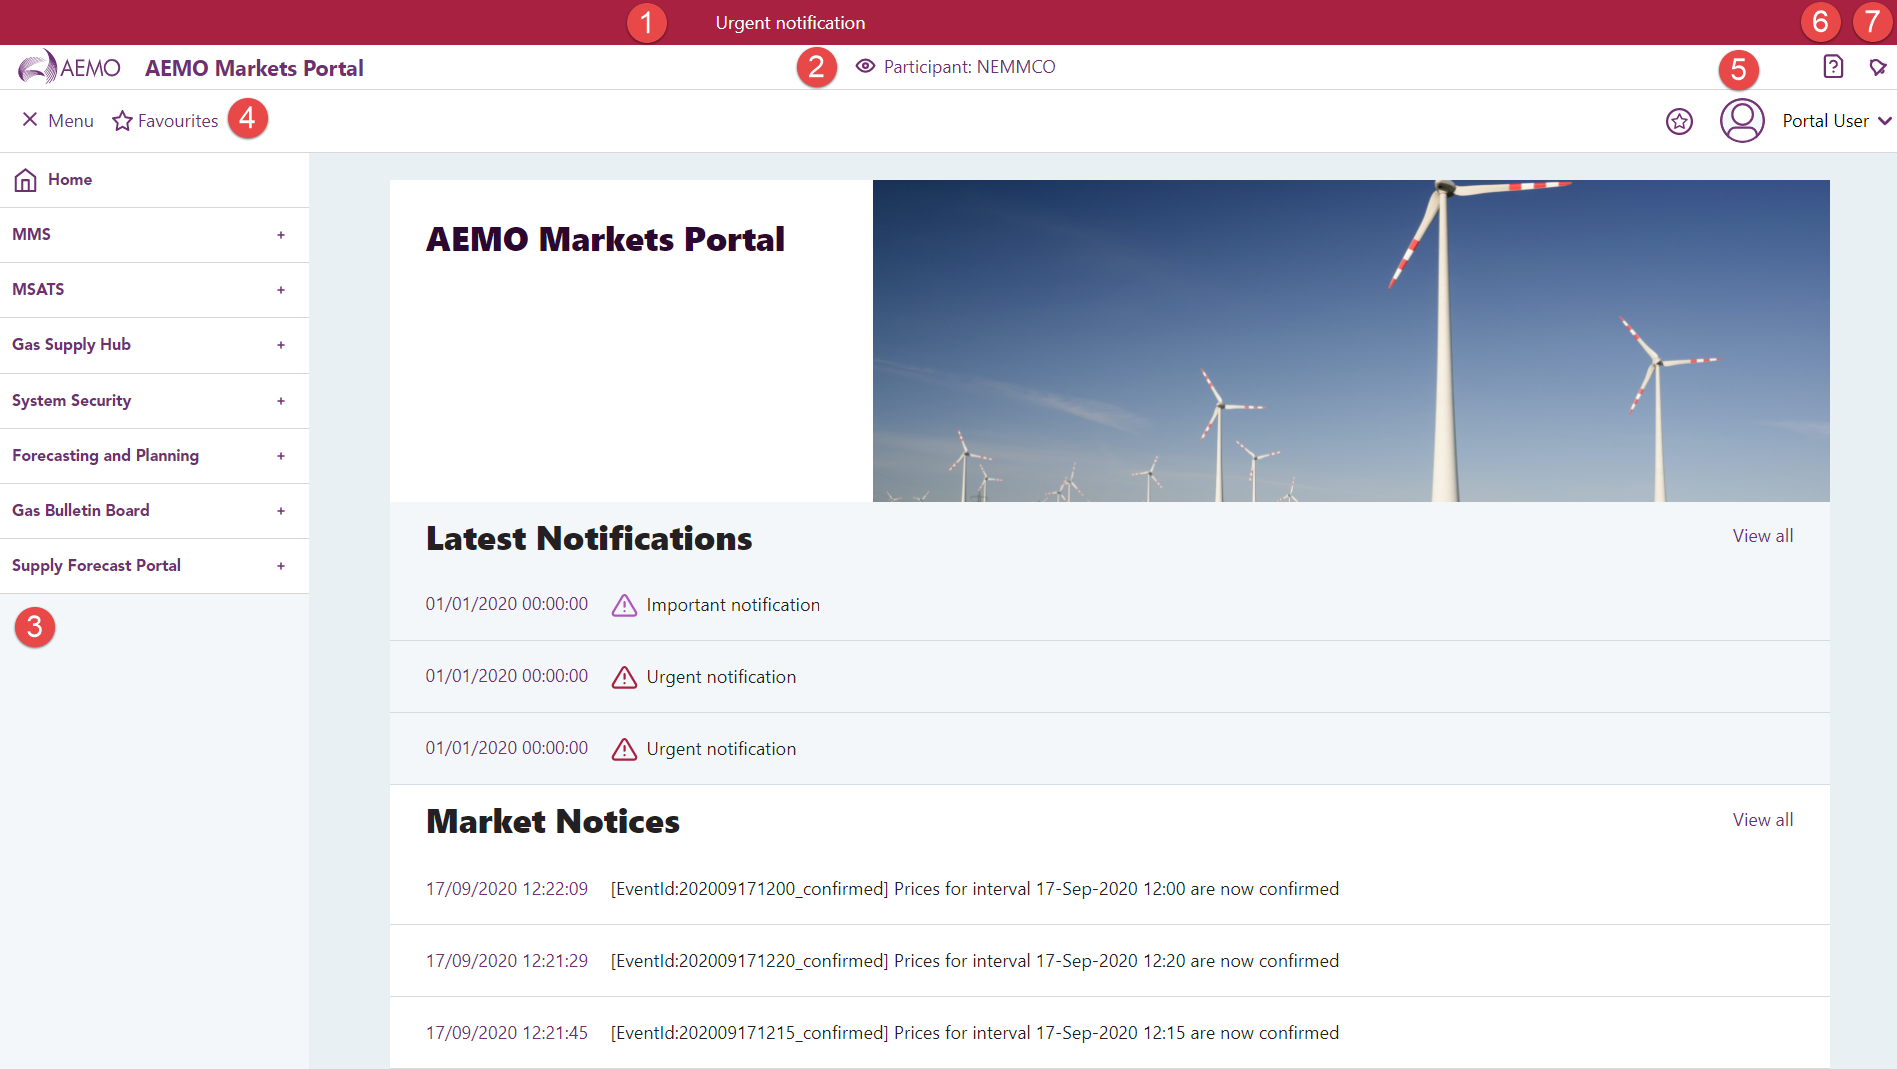Viewport: 1897px width, 1069px height.
Task: Expand Forecasting and Planning plus icon
Action: 281,456
